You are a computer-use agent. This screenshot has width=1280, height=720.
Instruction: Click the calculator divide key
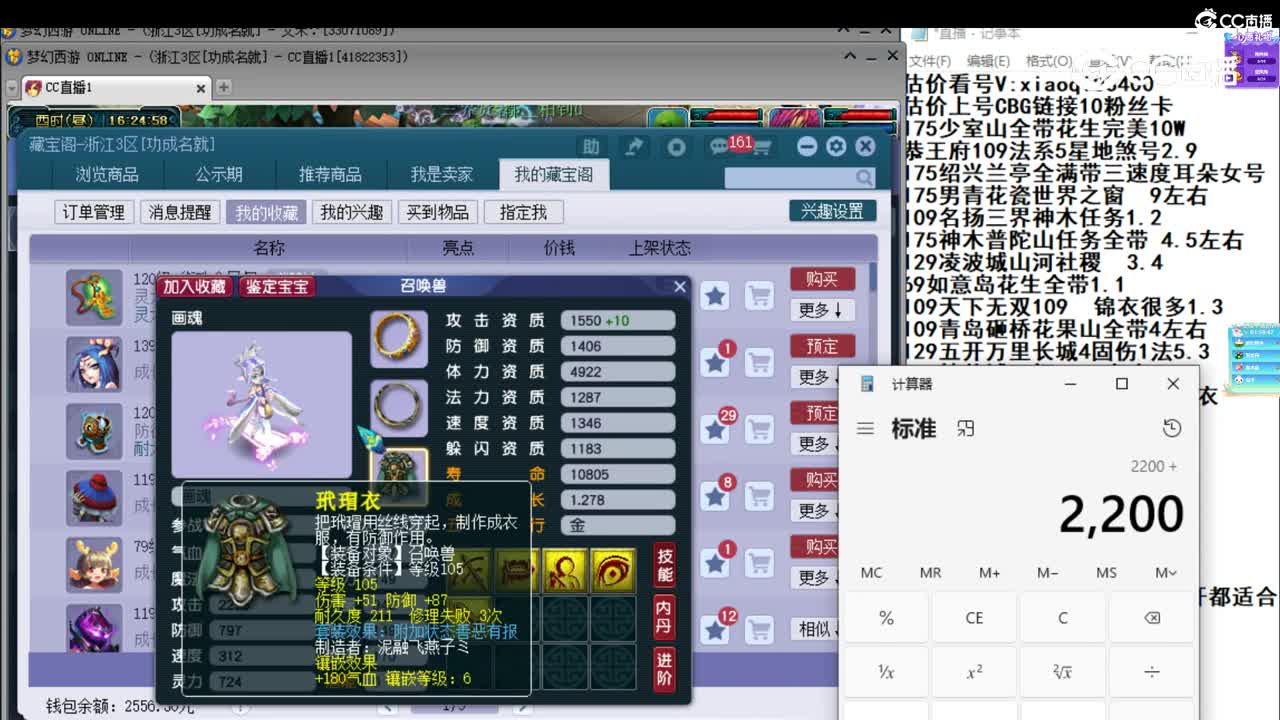coord(1152,672)
